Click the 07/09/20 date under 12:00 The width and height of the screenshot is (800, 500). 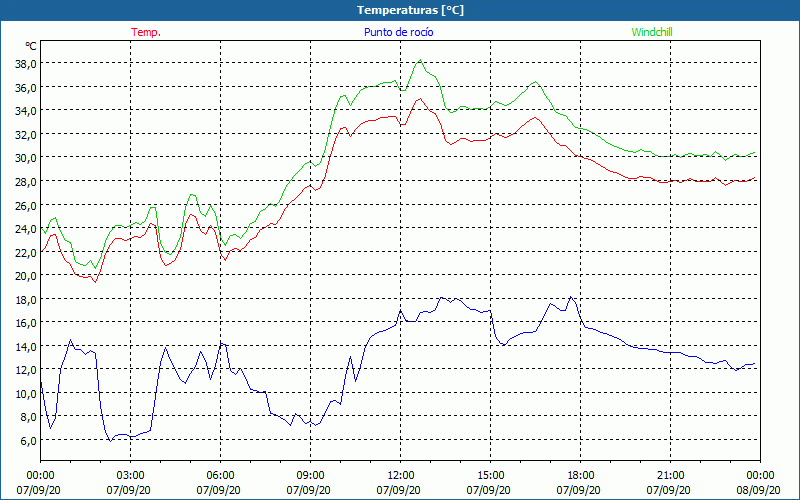[x=398, y=490]
